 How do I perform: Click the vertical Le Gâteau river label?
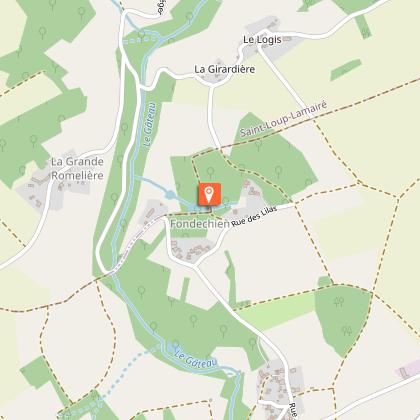[150, 125]
